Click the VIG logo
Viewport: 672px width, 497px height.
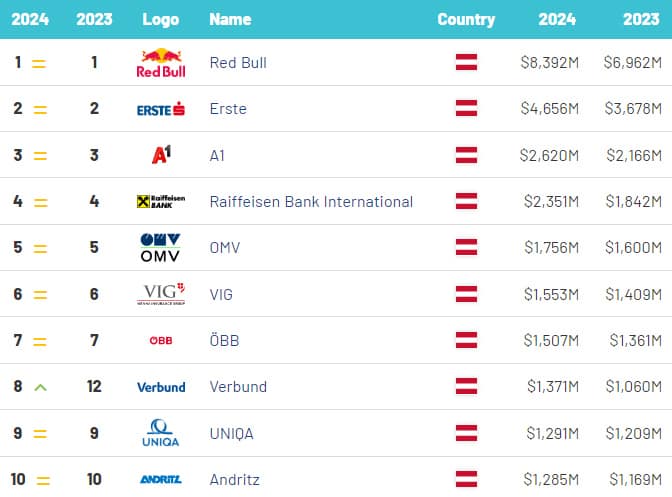point(160,294)
